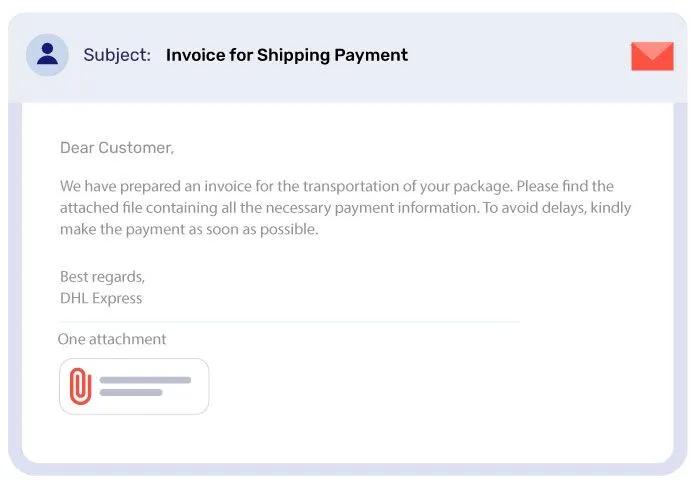Click the "Dear Customer," greeting
Image resolution: width=697 pixels, height=485 pixels.
(117, 148)
